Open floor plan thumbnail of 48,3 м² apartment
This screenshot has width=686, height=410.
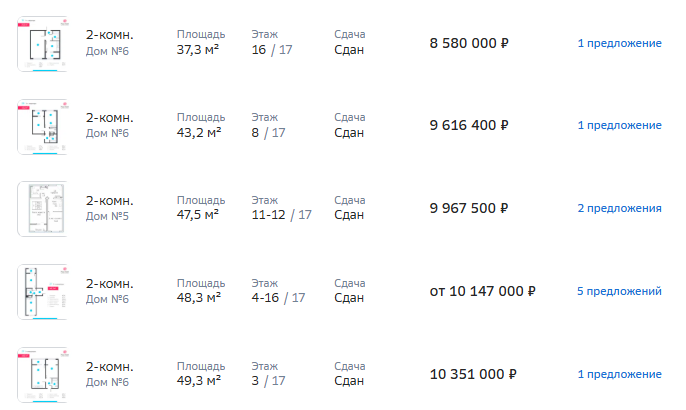(x=41, y=292)
